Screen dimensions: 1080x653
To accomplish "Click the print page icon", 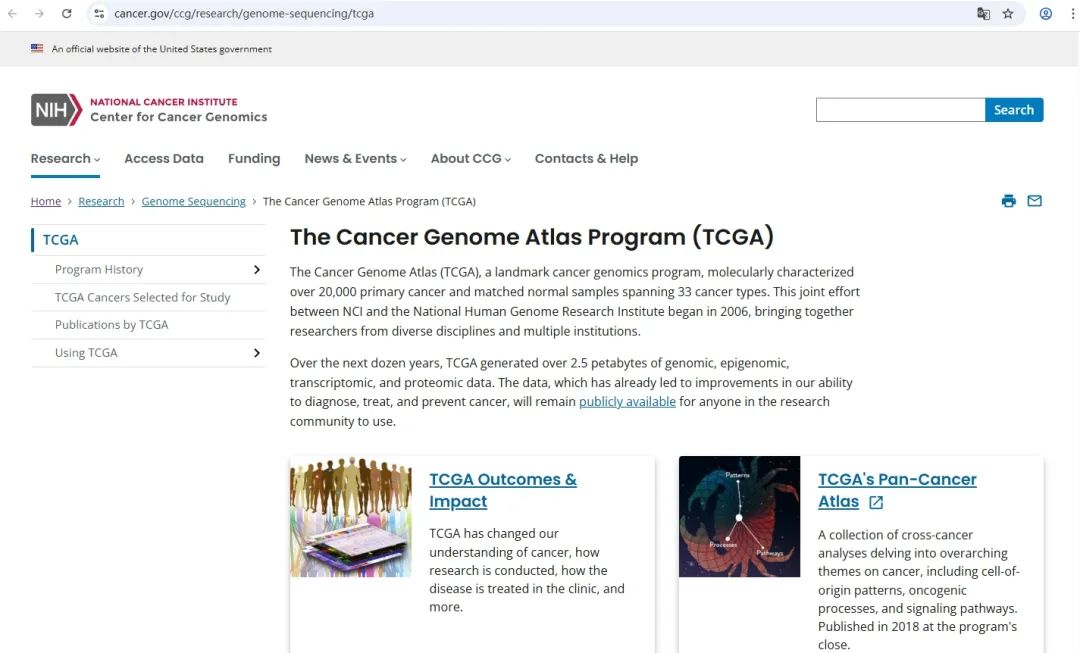I will 1009,200.
